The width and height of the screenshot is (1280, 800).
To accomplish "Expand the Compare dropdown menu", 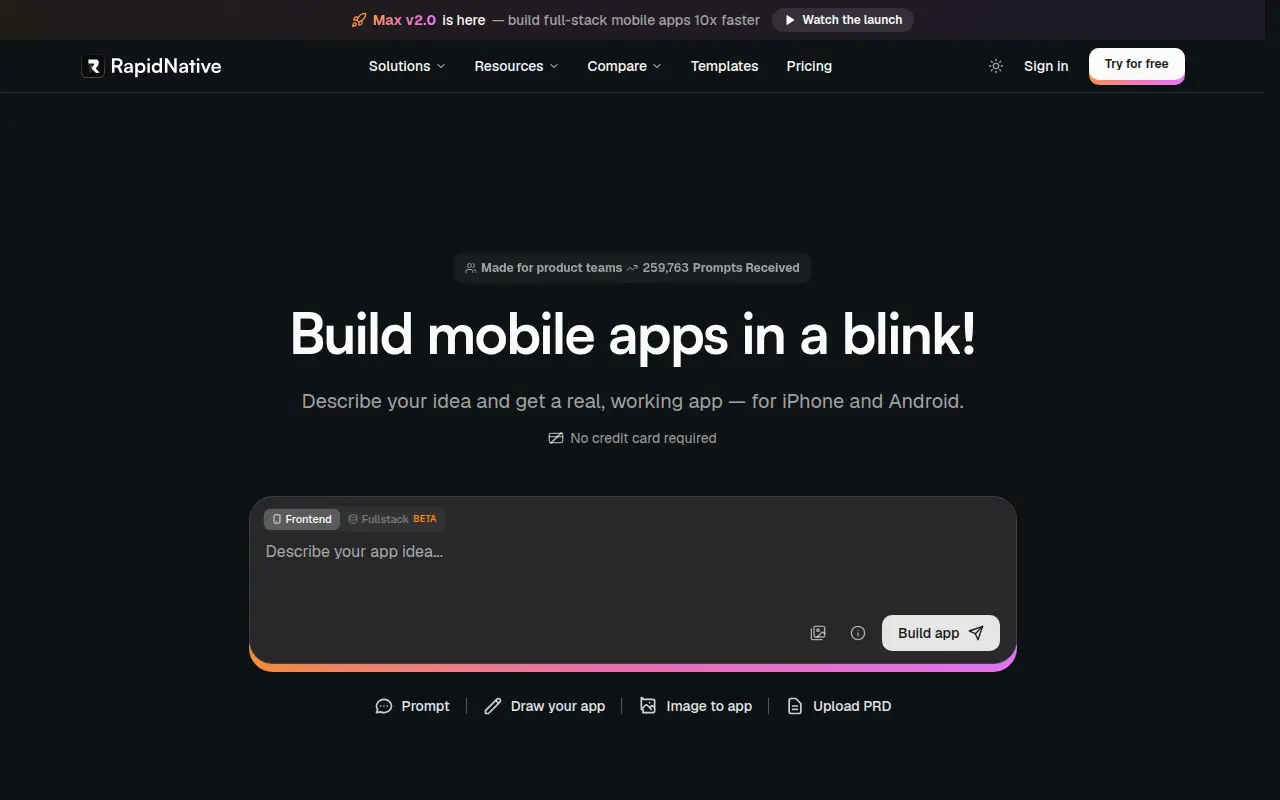I will (624, 66).
